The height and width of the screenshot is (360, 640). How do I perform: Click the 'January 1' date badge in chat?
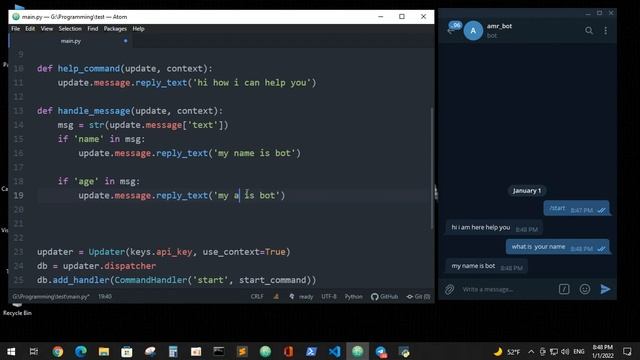point(527,191)
